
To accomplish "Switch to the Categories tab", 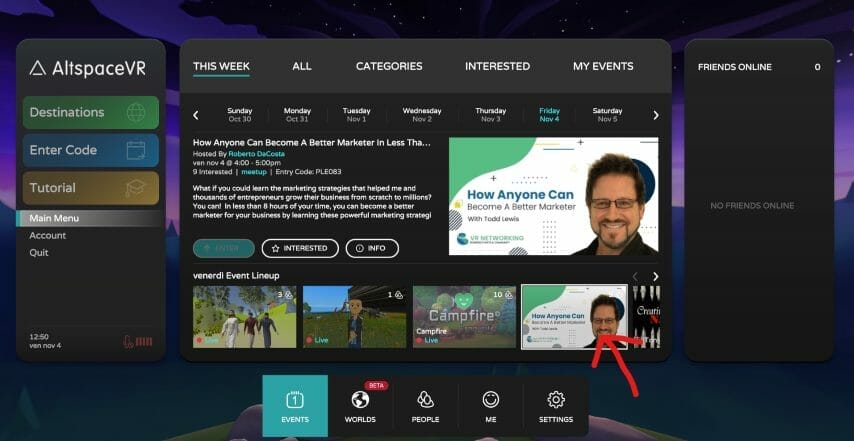I will coord(389,66).
